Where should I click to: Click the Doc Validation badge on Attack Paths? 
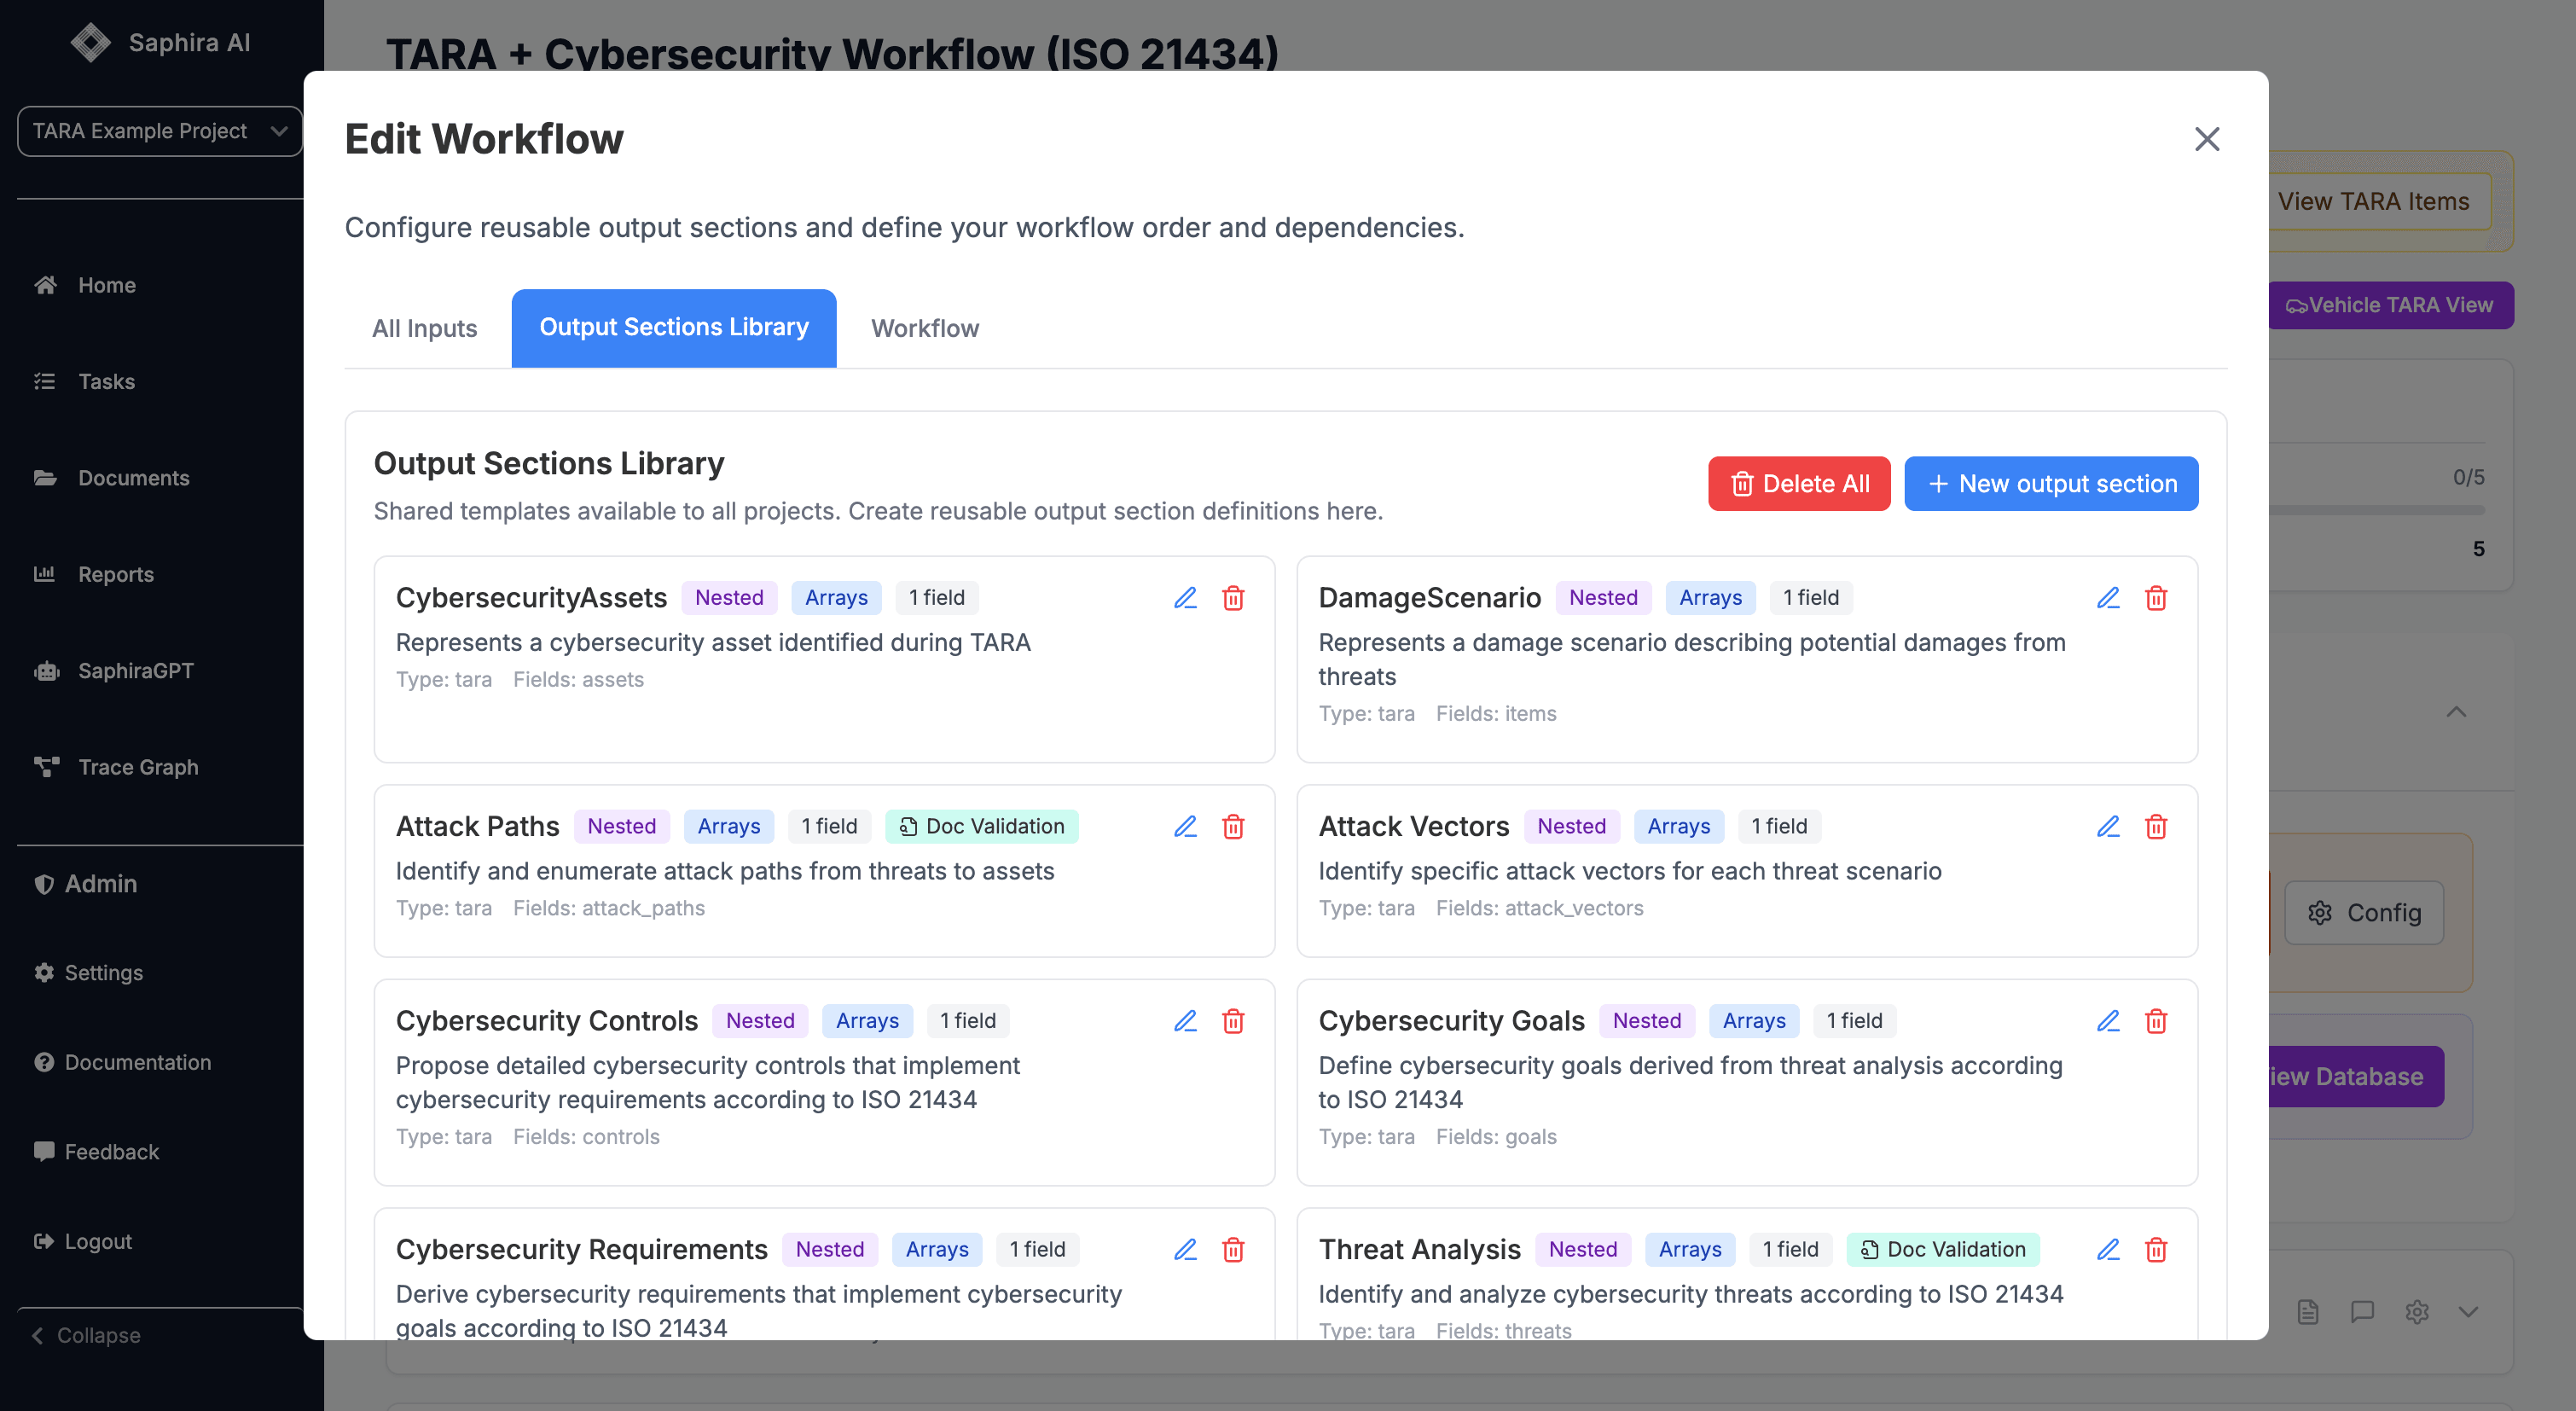981,826
